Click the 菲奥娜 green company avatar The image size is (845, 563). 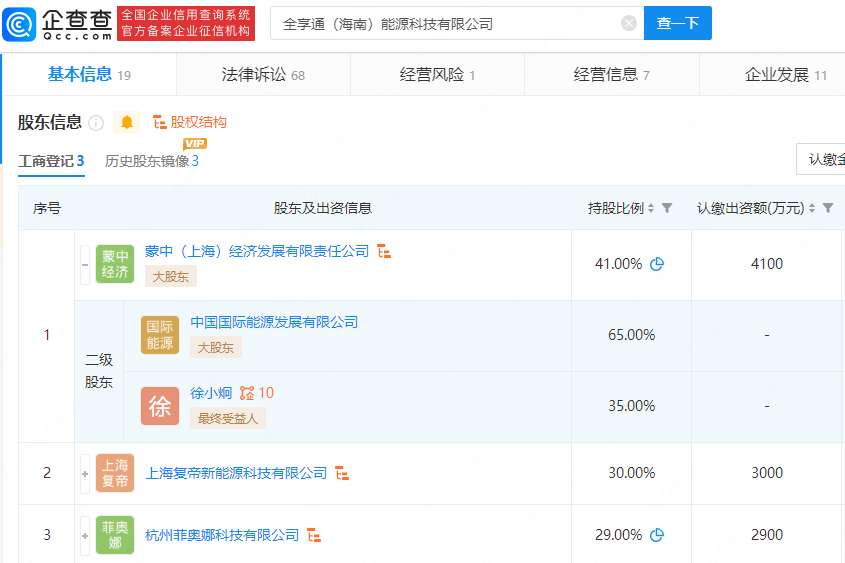pos(115,535)
